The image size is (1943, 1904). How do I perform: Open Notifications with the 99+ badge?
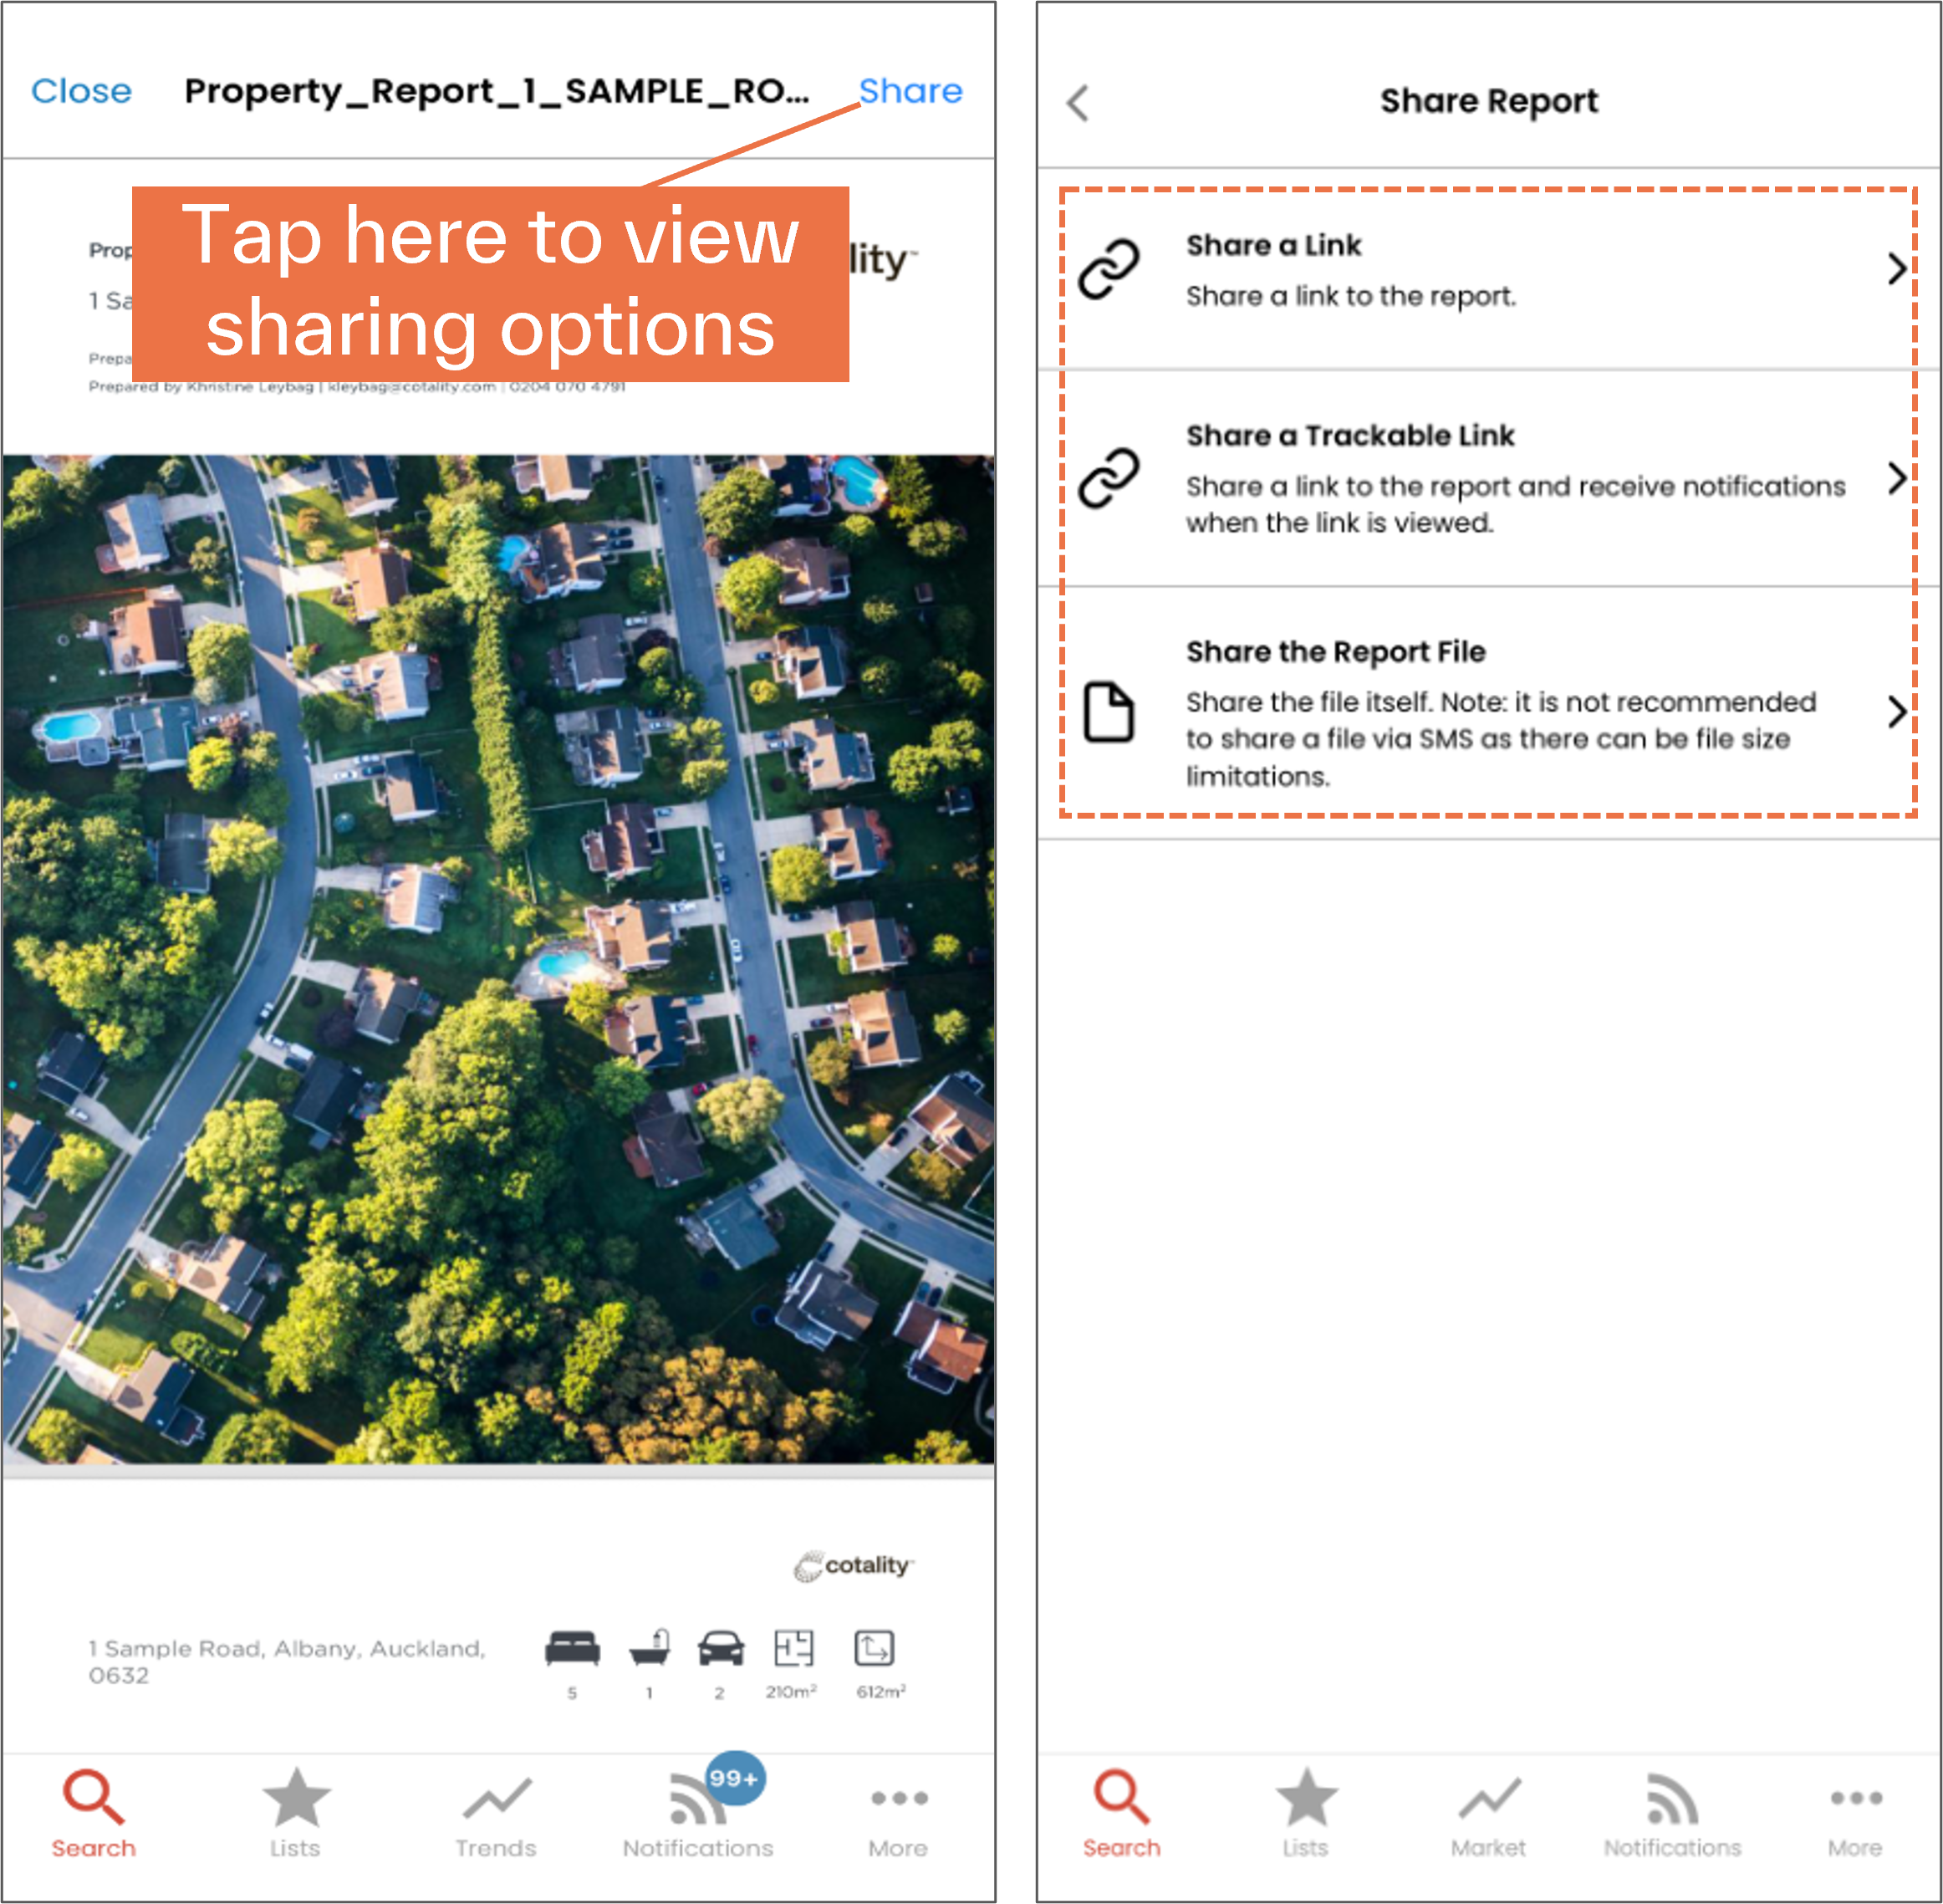coord(698,1813)
